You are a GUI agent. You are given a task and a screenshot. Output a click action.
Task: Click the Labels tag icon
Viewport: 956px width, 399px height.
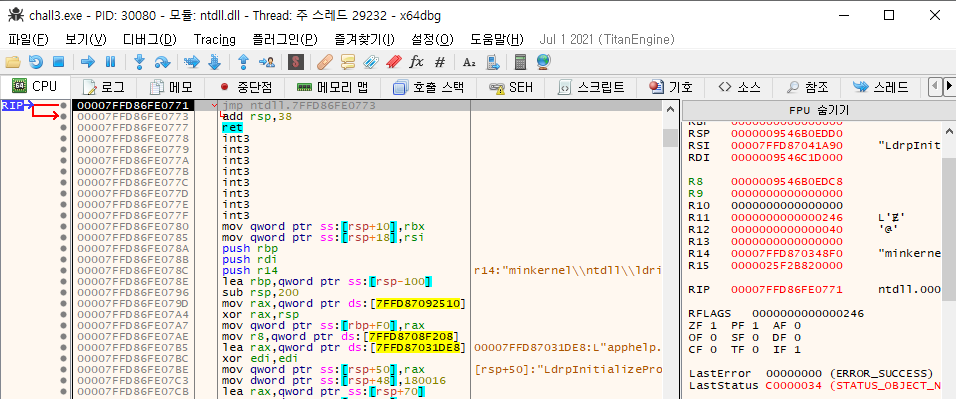click(x=370, y=62)
